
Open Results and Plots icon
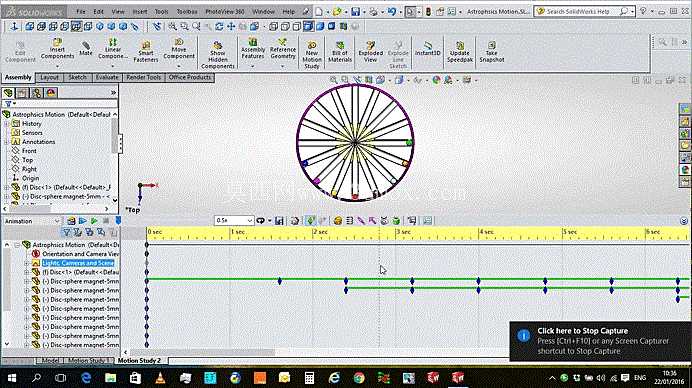click(412, 221)
